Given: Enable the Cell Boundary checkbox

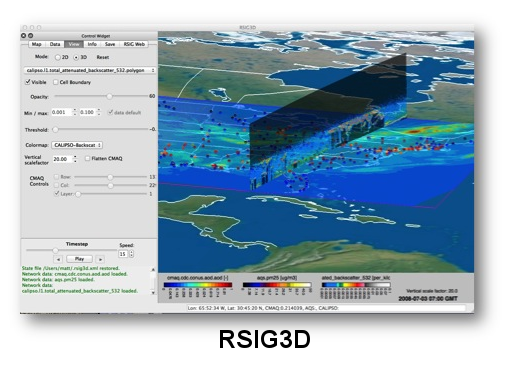Looking at the screenshot, I should click(x=56, y=82).
